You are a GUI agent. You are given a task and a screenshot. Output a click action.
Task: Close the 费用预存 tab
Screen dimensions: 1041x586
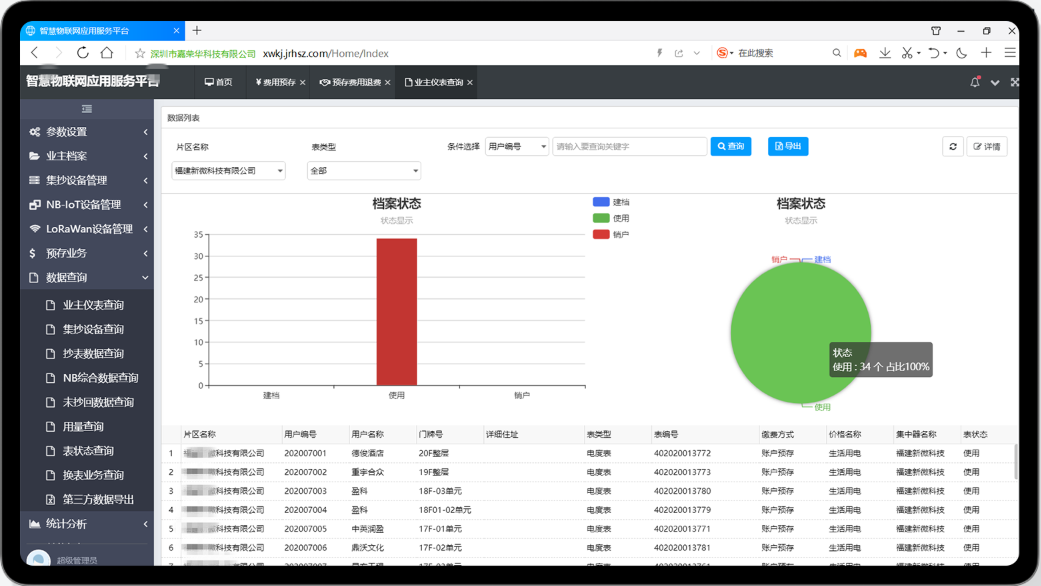point(303,82)
